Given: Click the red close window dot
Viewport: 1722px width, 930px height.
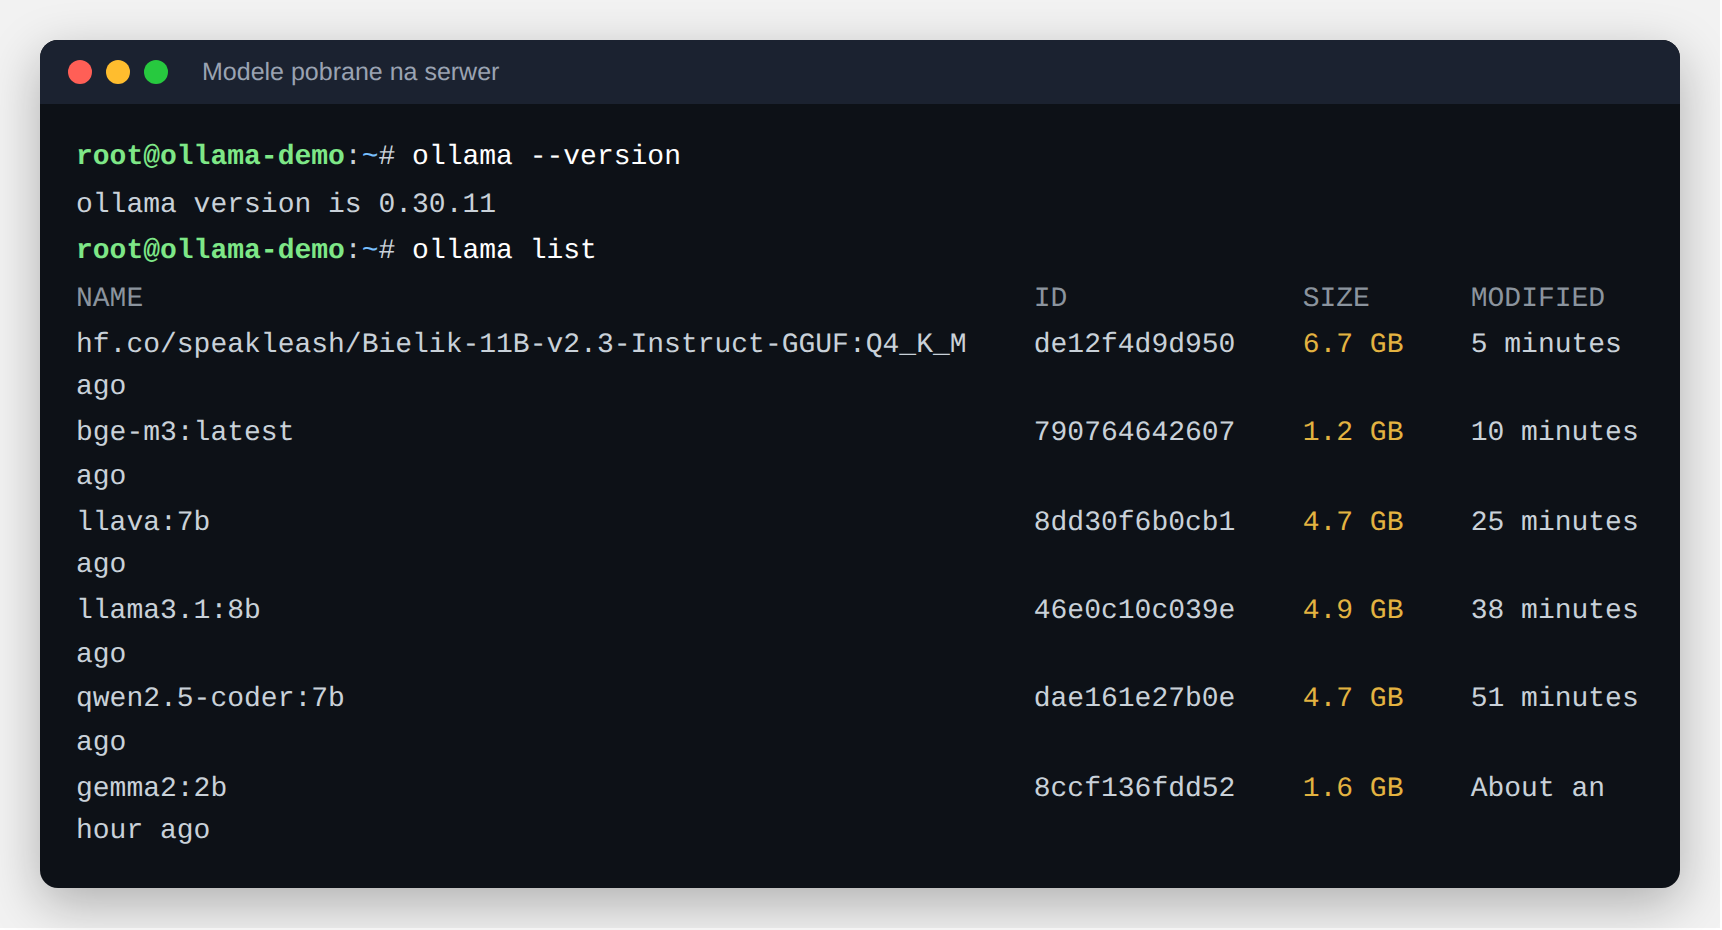Looking at the screenshot, I should coord(80,72).
